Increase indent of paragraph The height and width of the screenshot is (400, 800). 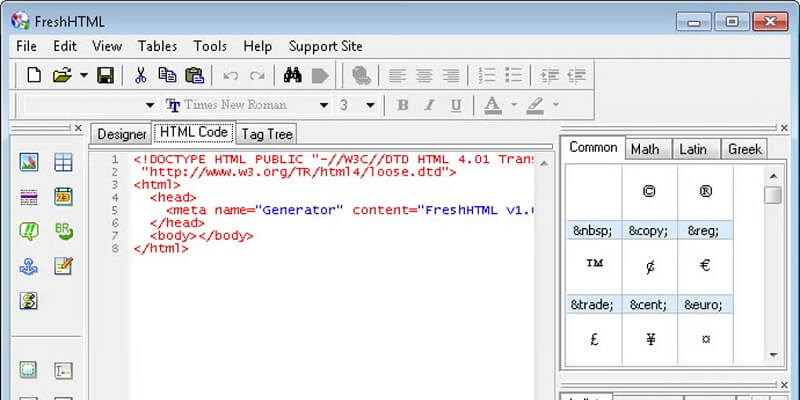pyautogui.click(x=576, y=76)
